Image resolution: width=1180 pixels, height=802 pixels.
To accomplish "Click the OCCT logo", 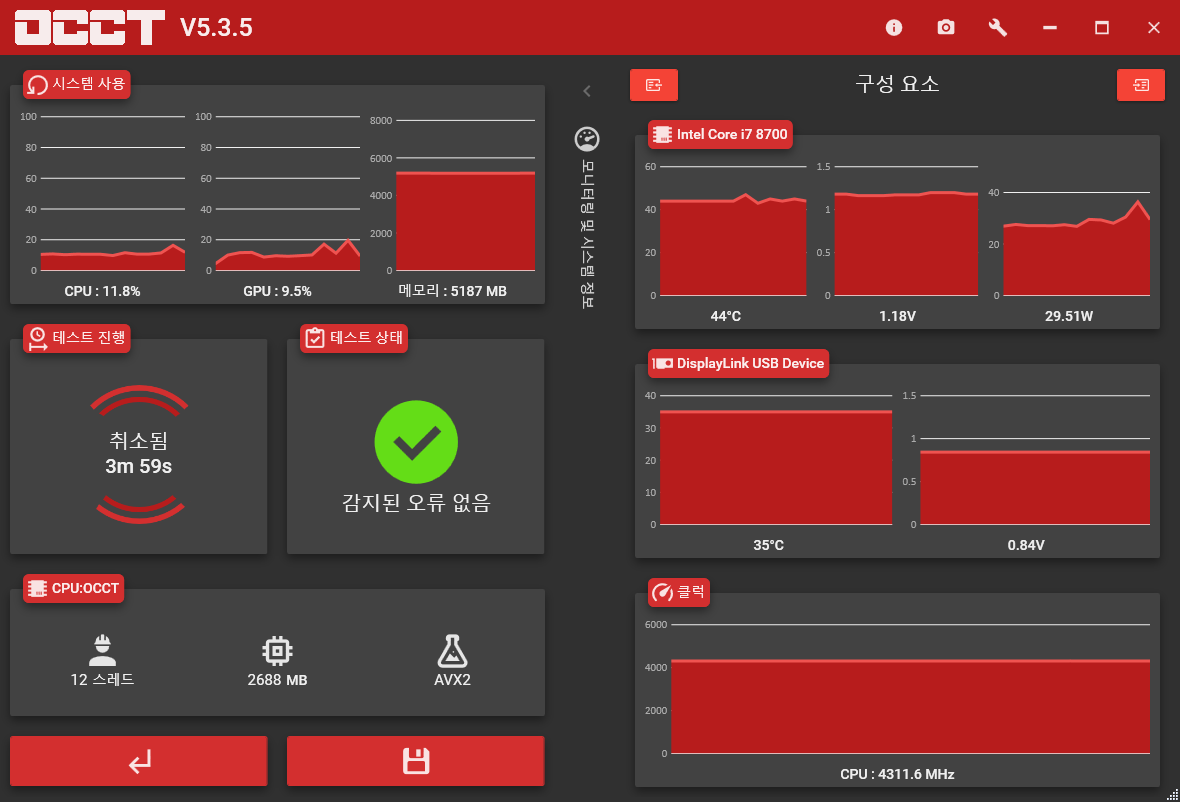I will tap(89, 28).
